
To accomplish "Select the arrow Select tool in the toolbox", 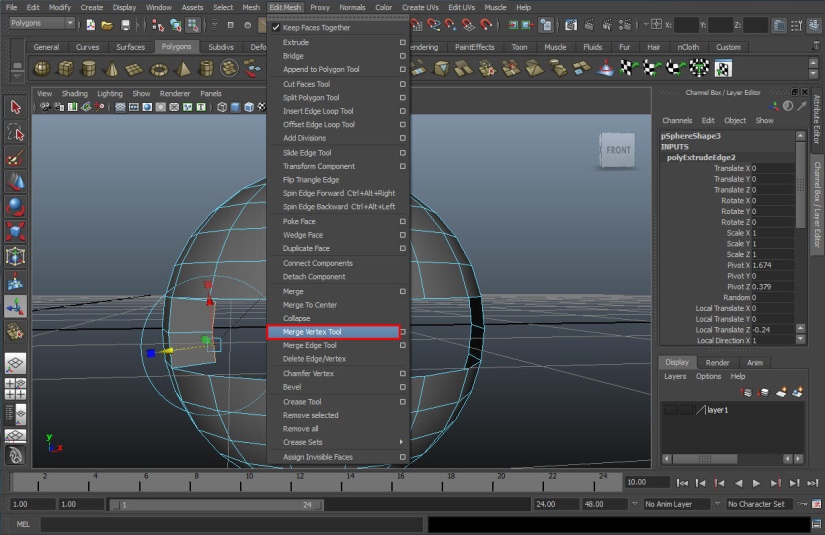I will pyautogui.click(x=15, y=107).
